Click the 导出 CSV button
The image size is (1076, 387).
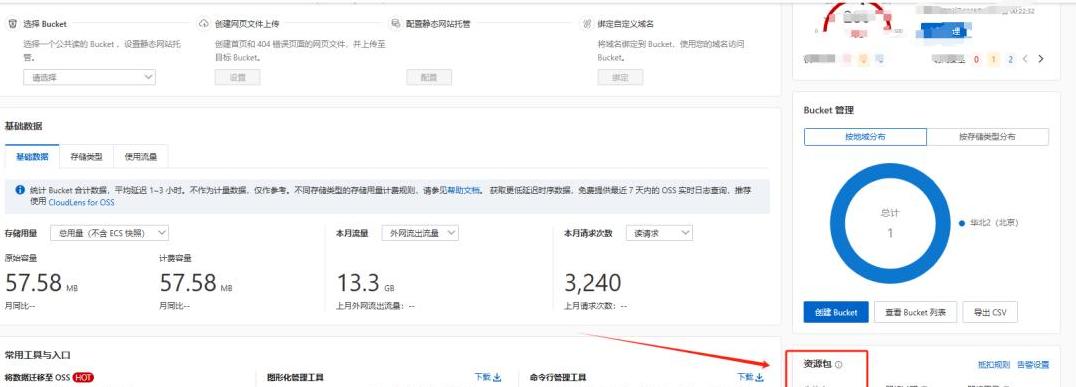(x=990, y=312)
